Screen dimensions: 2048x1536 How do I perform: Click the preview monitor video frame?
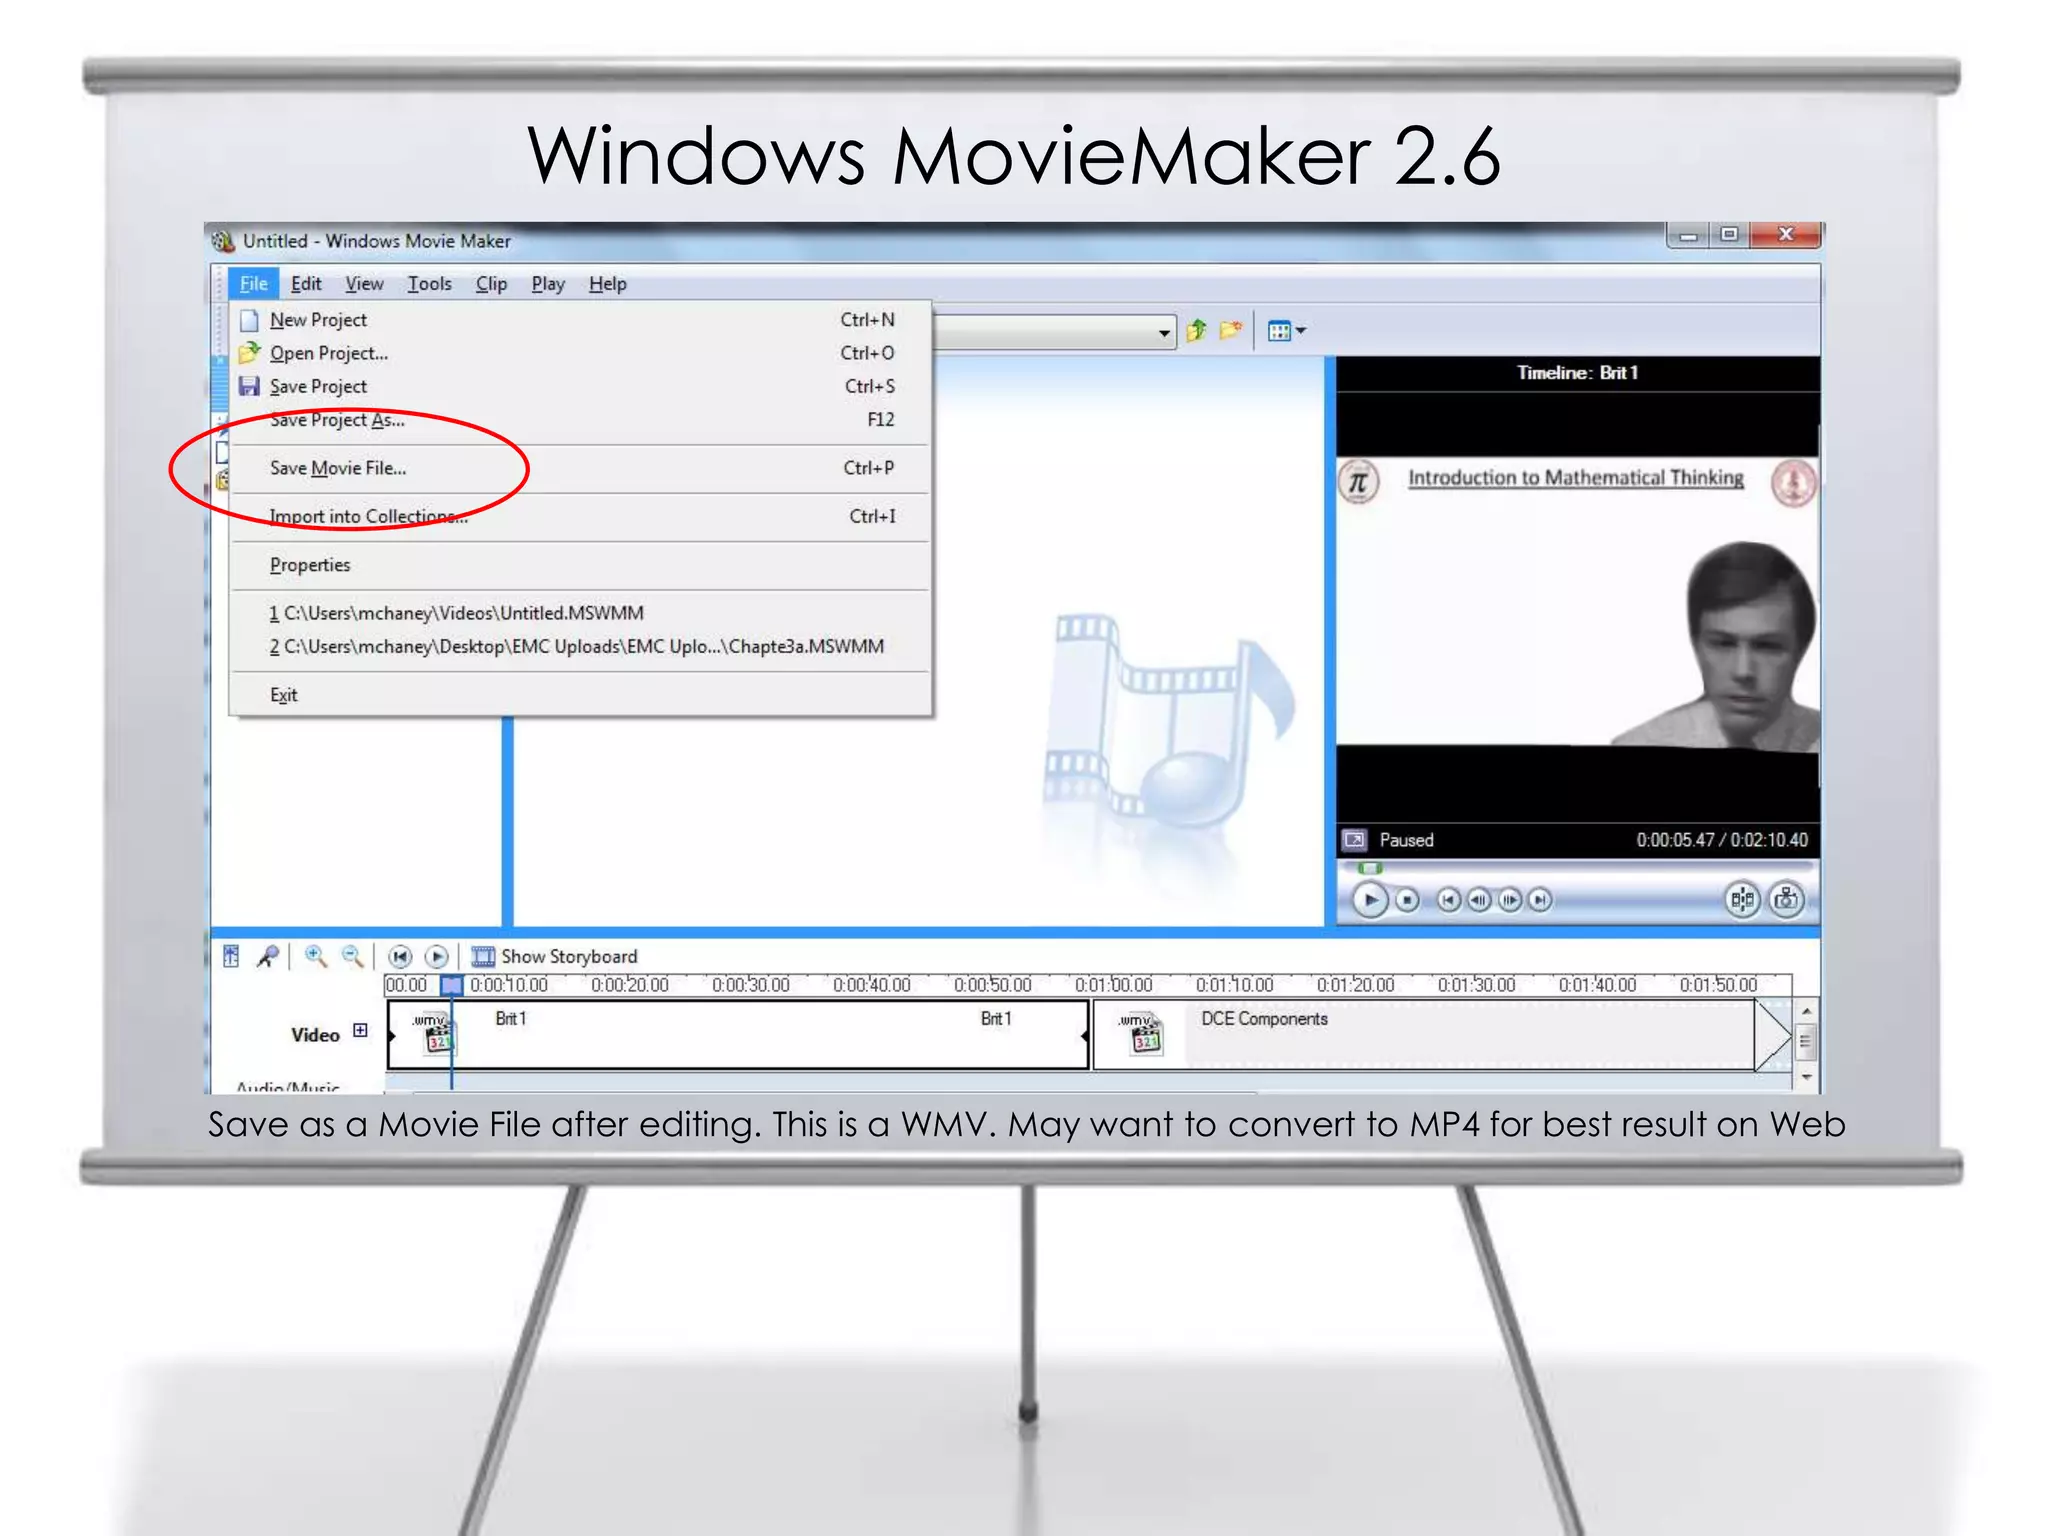(x=1577, y=604)
